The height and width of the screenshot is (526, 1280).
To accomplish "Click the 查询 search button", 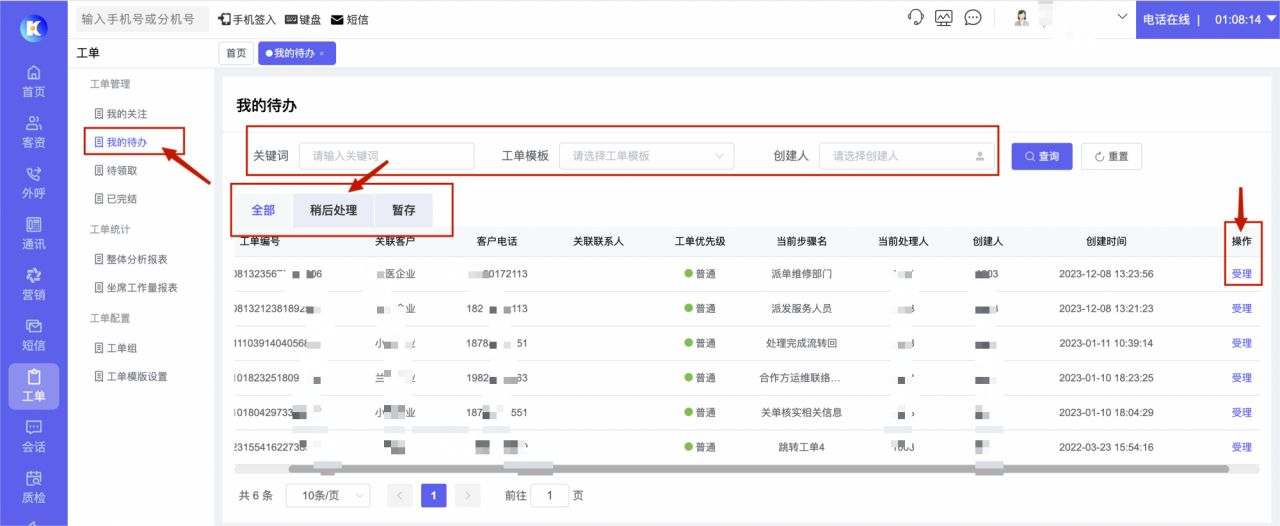I will 1042,156.
